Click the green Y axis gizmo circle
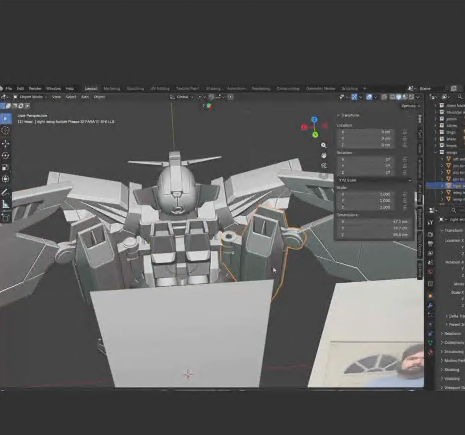 click(315, 134)
